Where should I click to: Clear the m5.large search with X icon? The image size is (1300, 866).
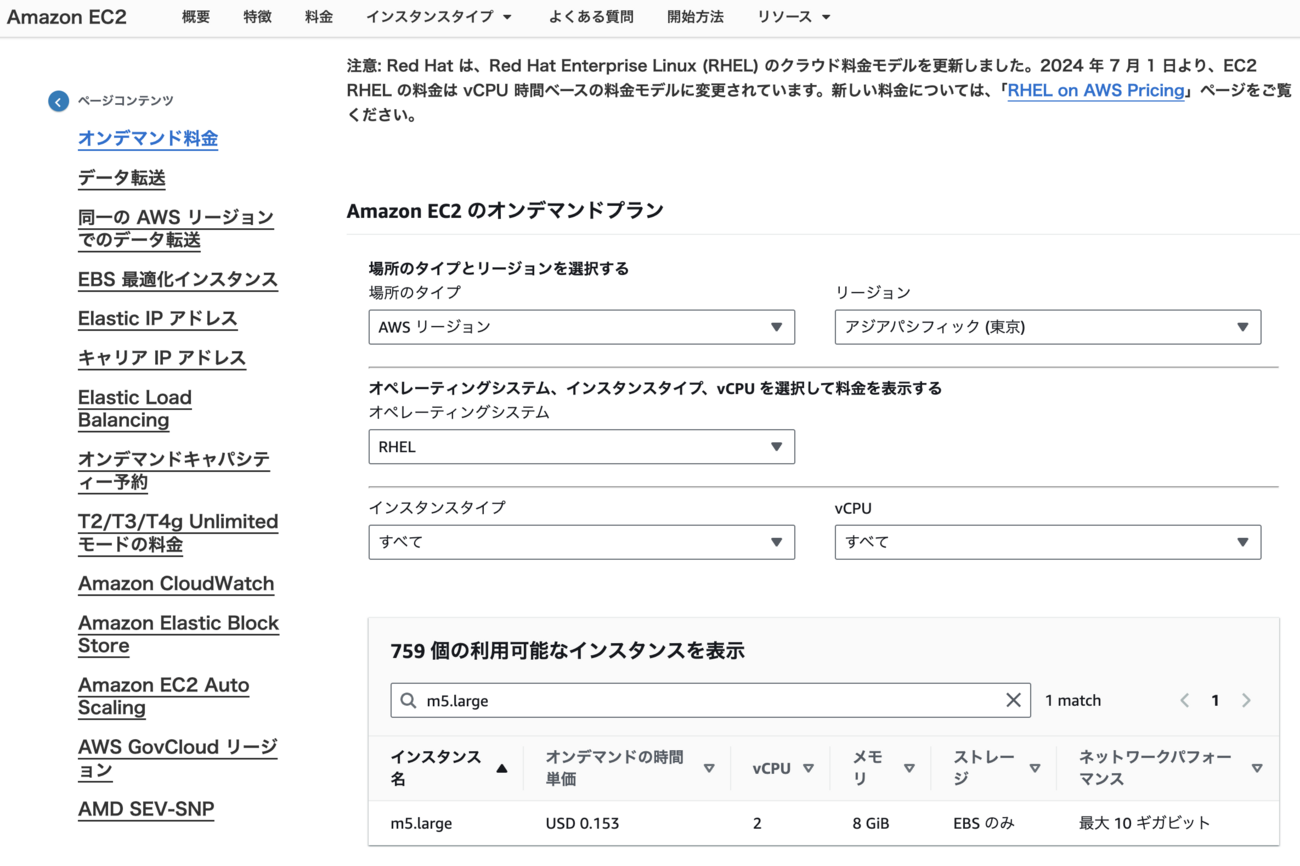click(1013, 700)
